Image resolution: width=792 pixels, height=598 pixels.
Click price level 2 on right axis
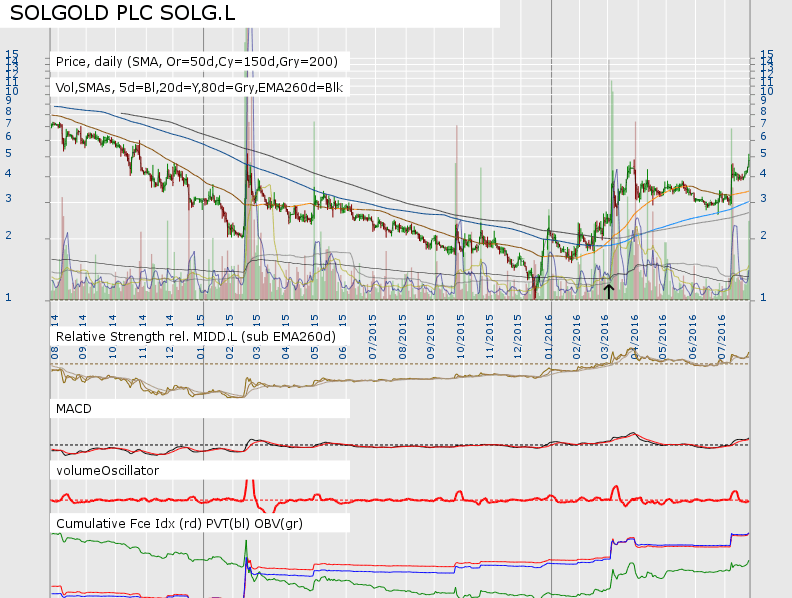pos(763,235)
